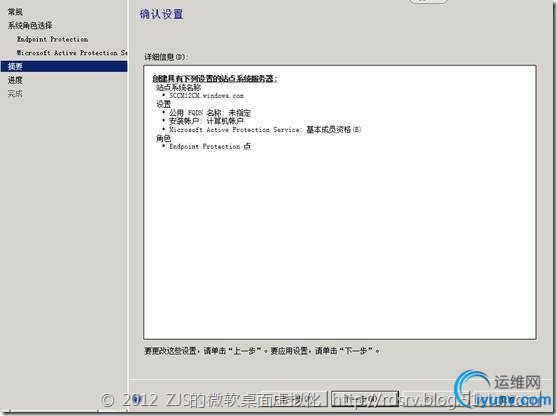
Task: Click the 详细信息(D) label
Action: coord(166,57)
